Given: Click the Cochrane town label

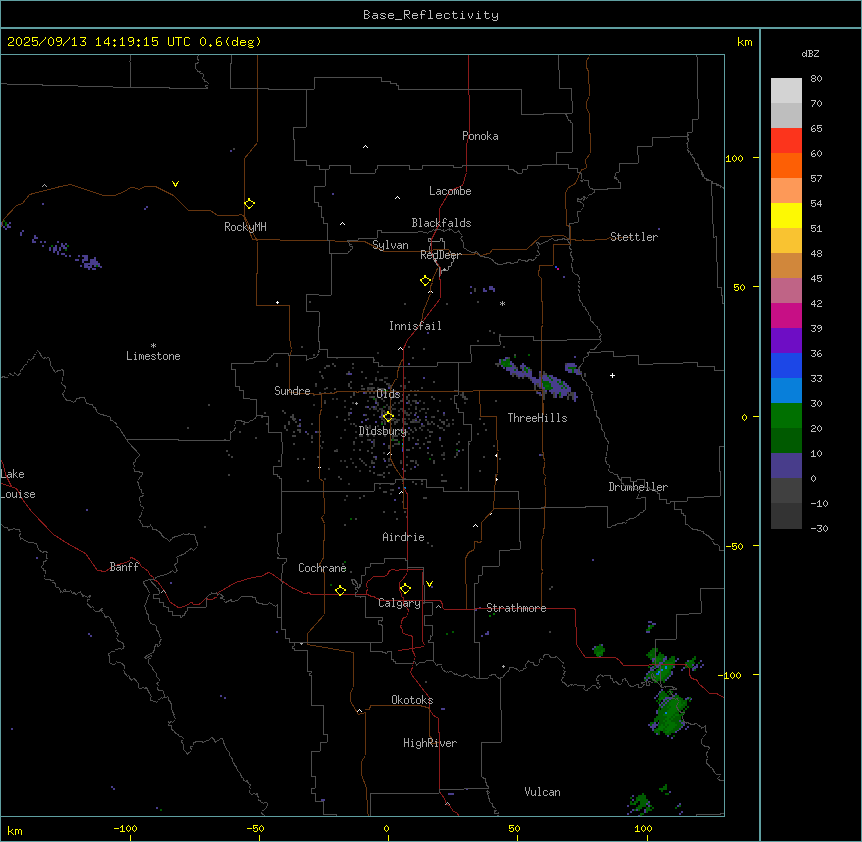Looking at the screenshot, I should coord(322,568).
